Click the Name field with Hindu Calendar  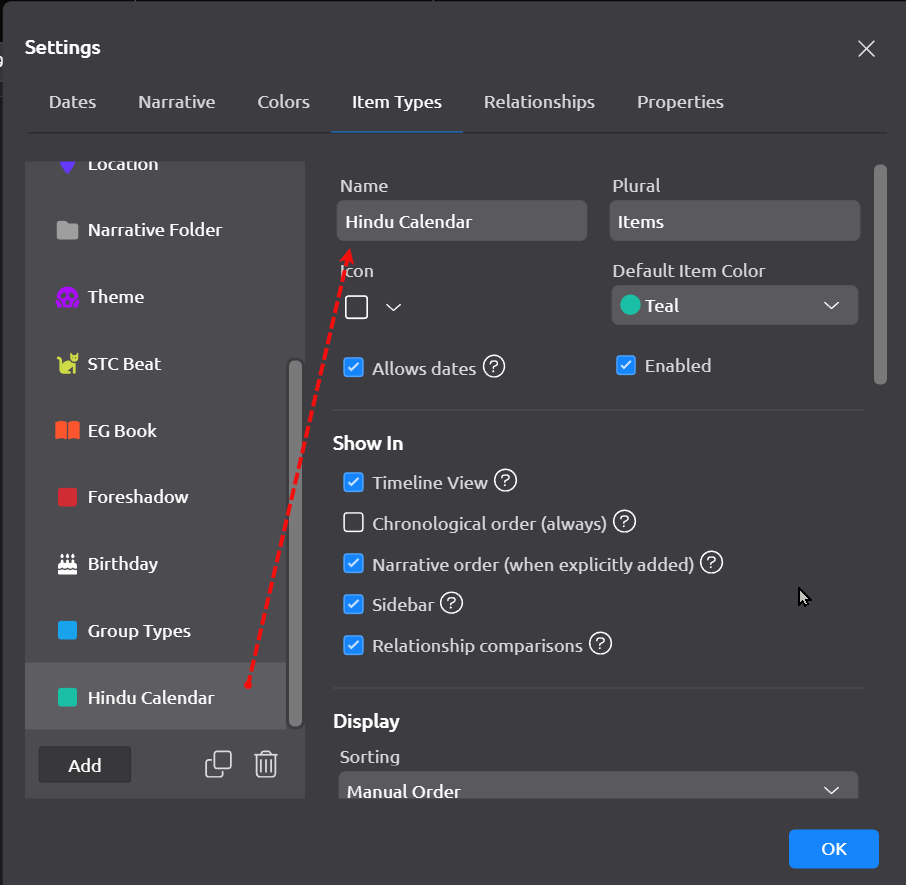tap(462, 221)
